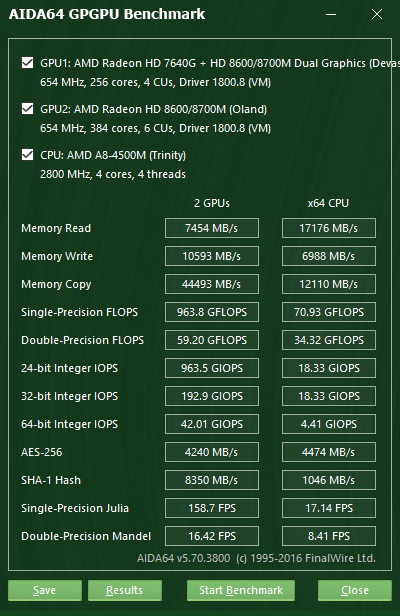Select the CPU Memory Copy value 12110 MB/s
The width and height of the screenshot is (400, 616).
329,284
